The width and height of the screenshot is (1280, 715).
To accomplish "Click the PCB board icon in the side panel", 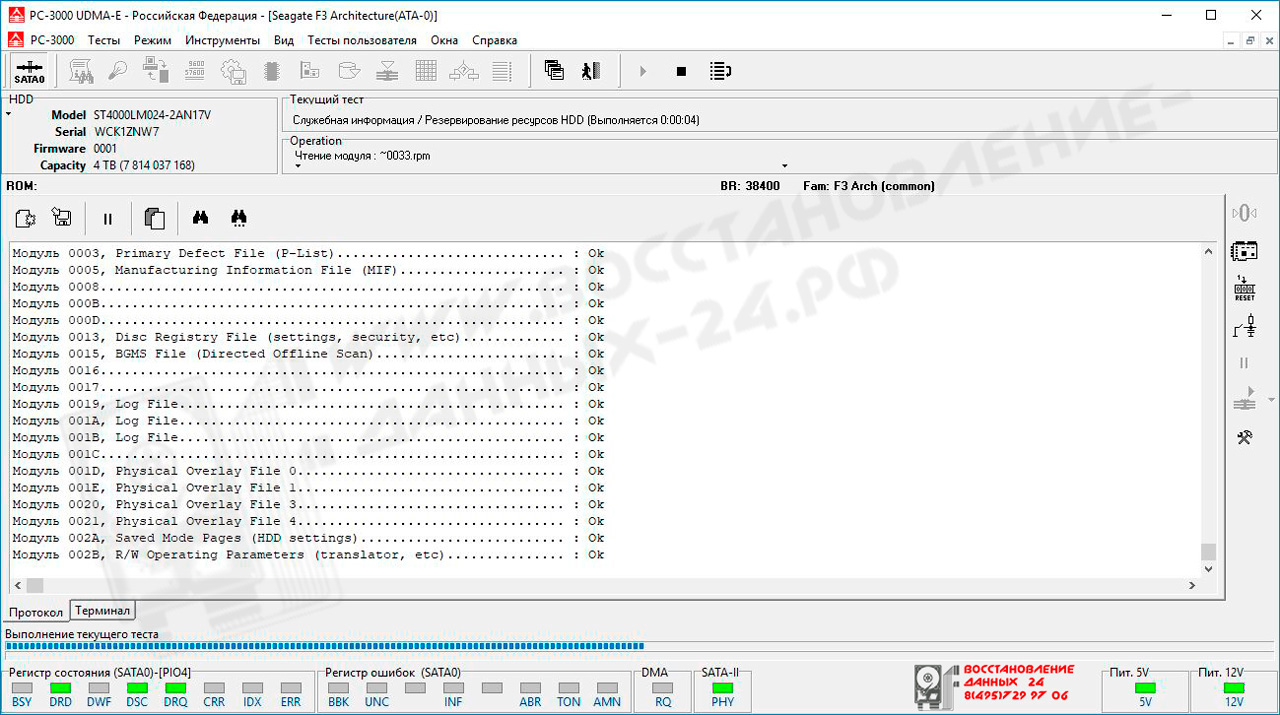I will click(1244, 250).
